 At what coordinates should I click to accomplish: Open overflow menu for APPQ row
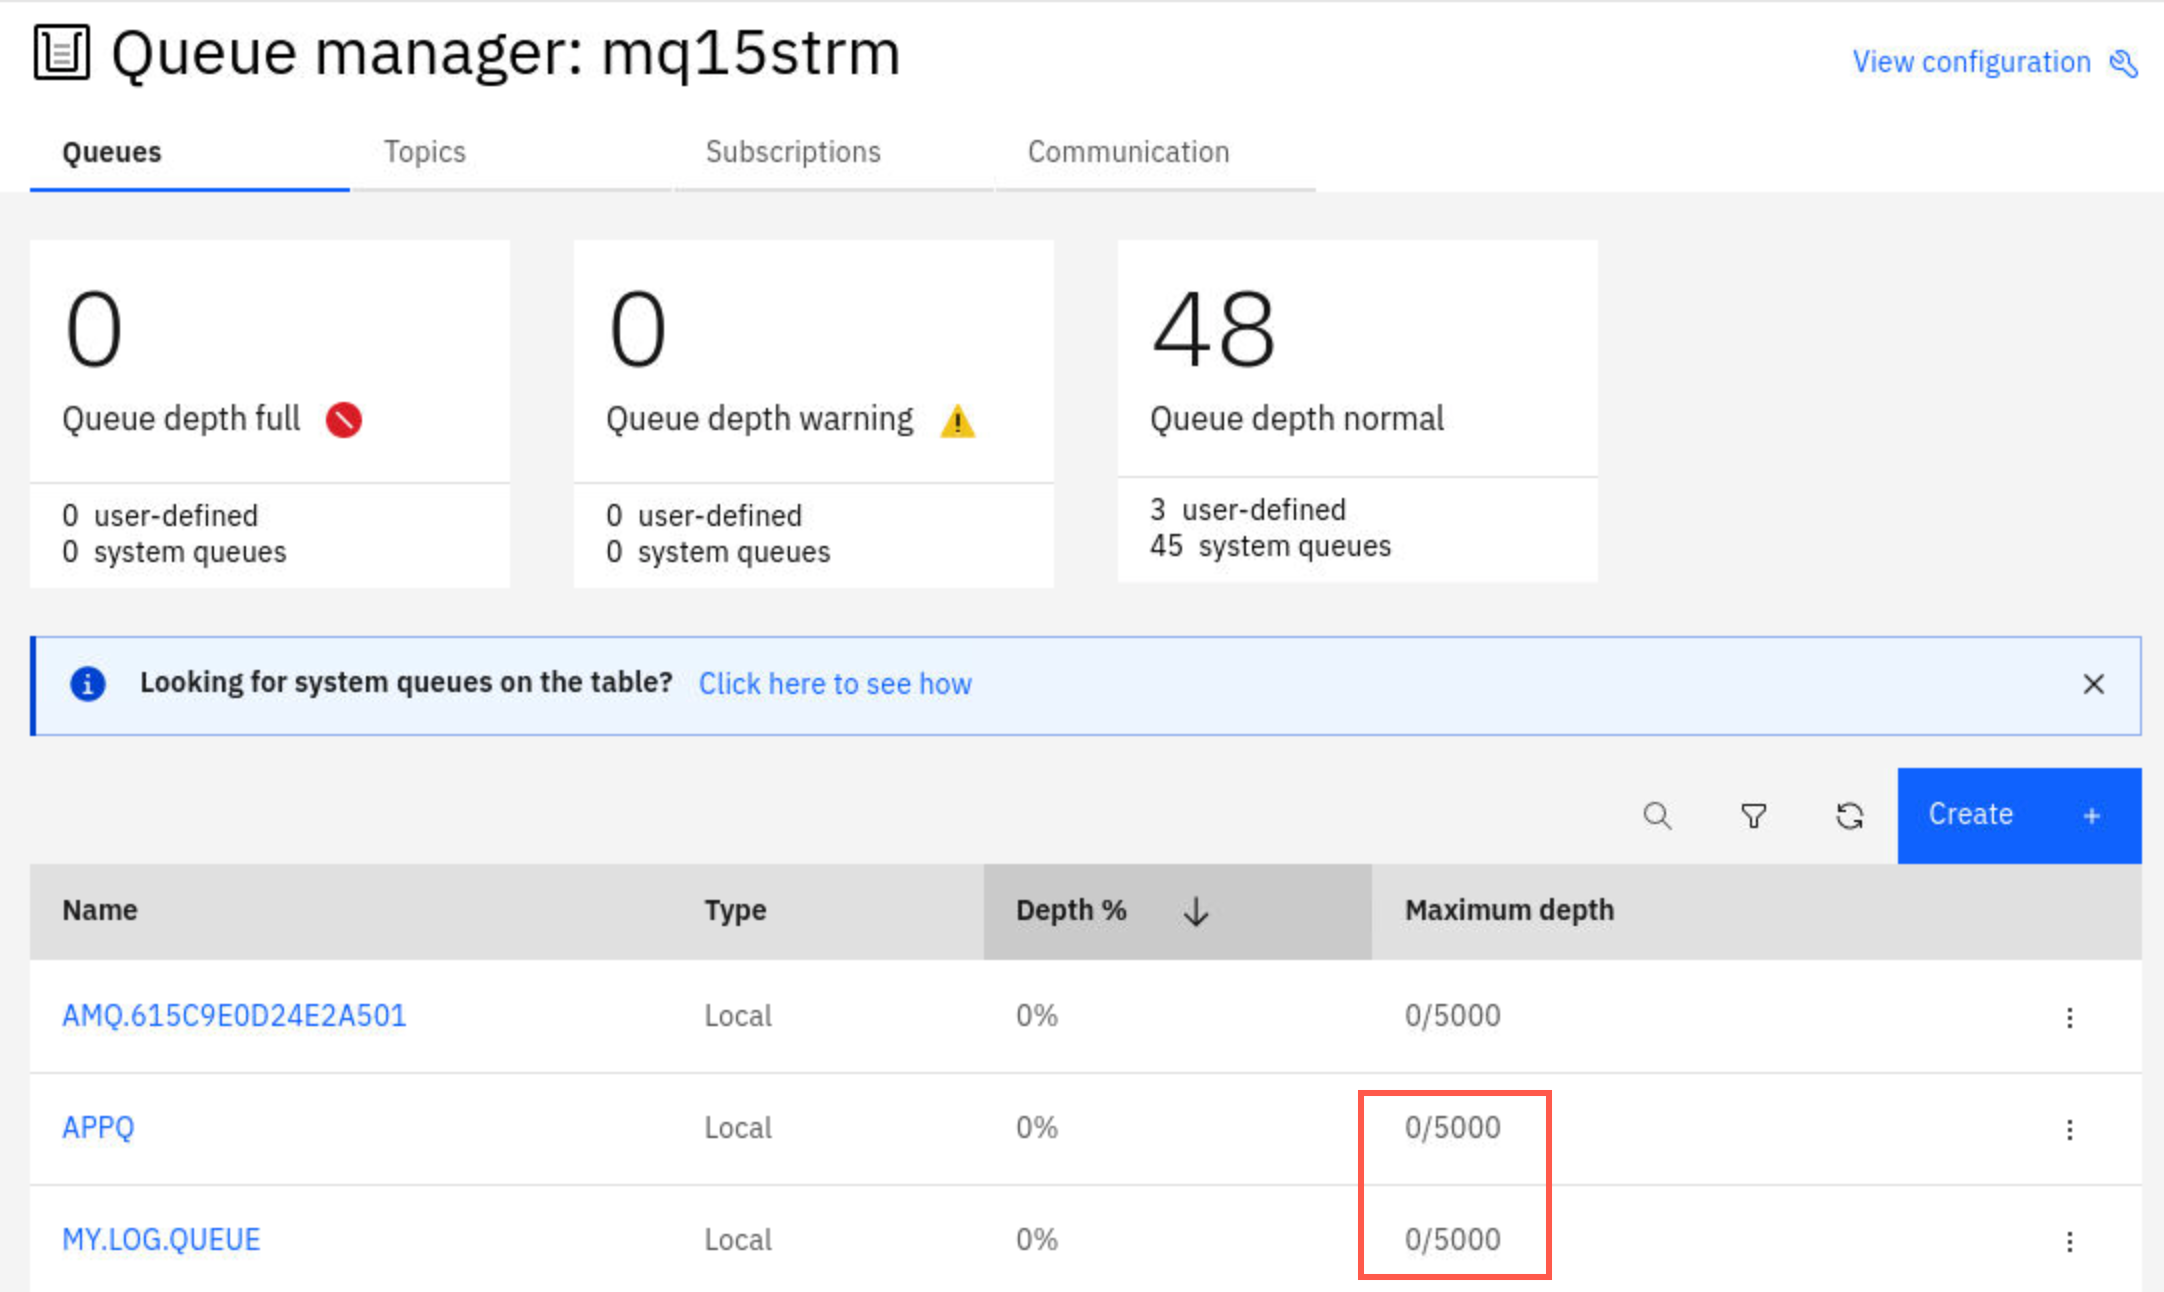pos(2069,1129)
